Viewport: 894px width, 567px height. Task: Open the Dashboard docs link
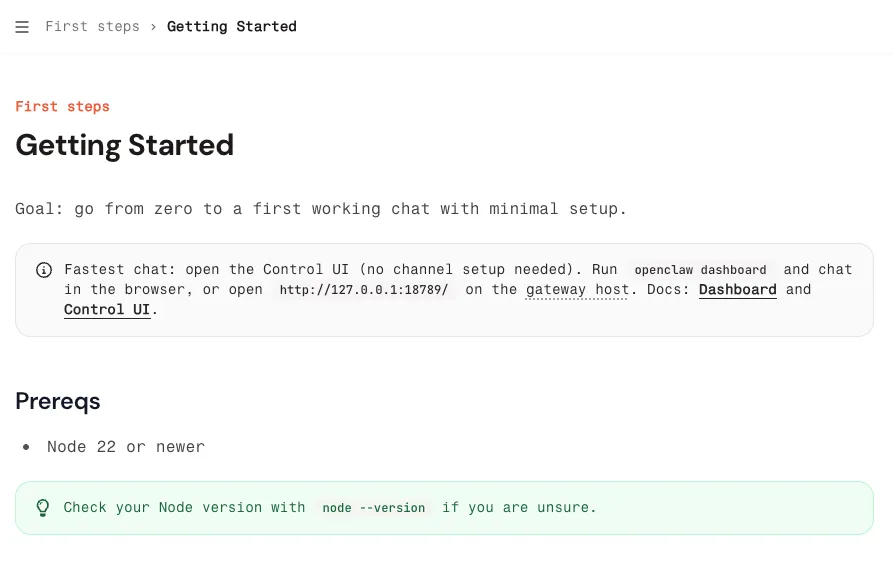point(737,290)
